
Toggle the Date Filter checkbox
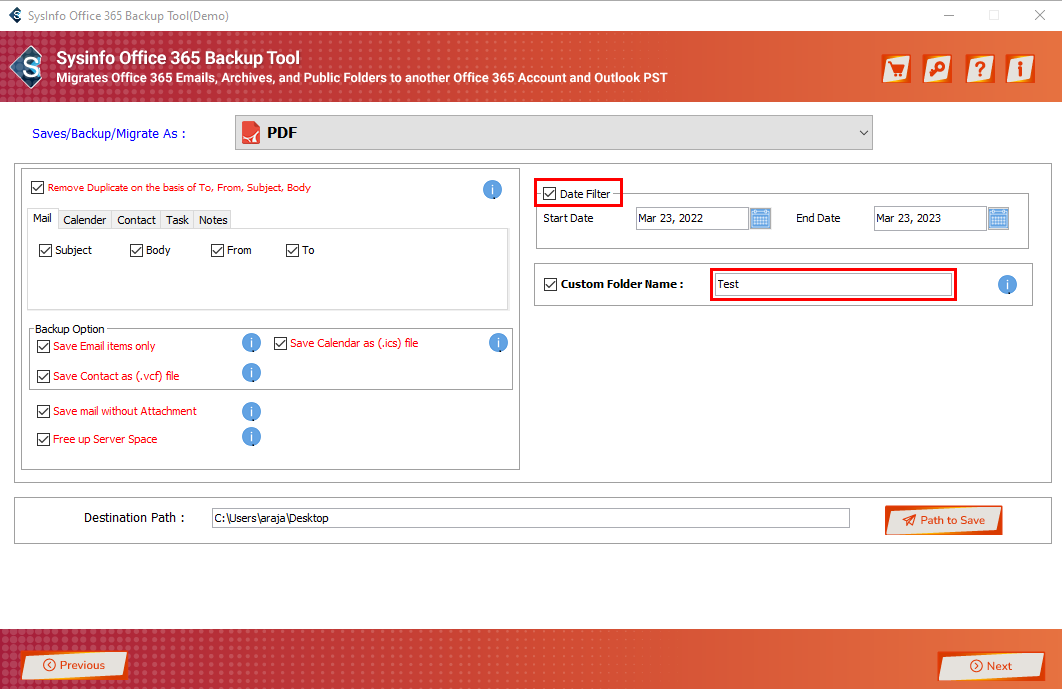tap(550, 194)
